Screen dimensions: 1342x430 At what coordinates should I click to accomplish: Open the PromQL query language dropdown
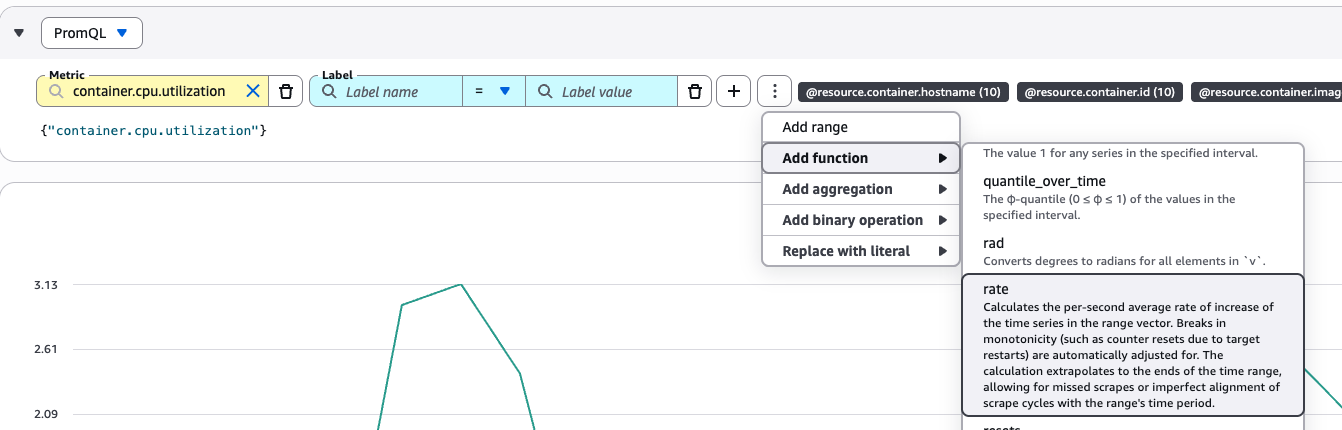pos(92,33)
